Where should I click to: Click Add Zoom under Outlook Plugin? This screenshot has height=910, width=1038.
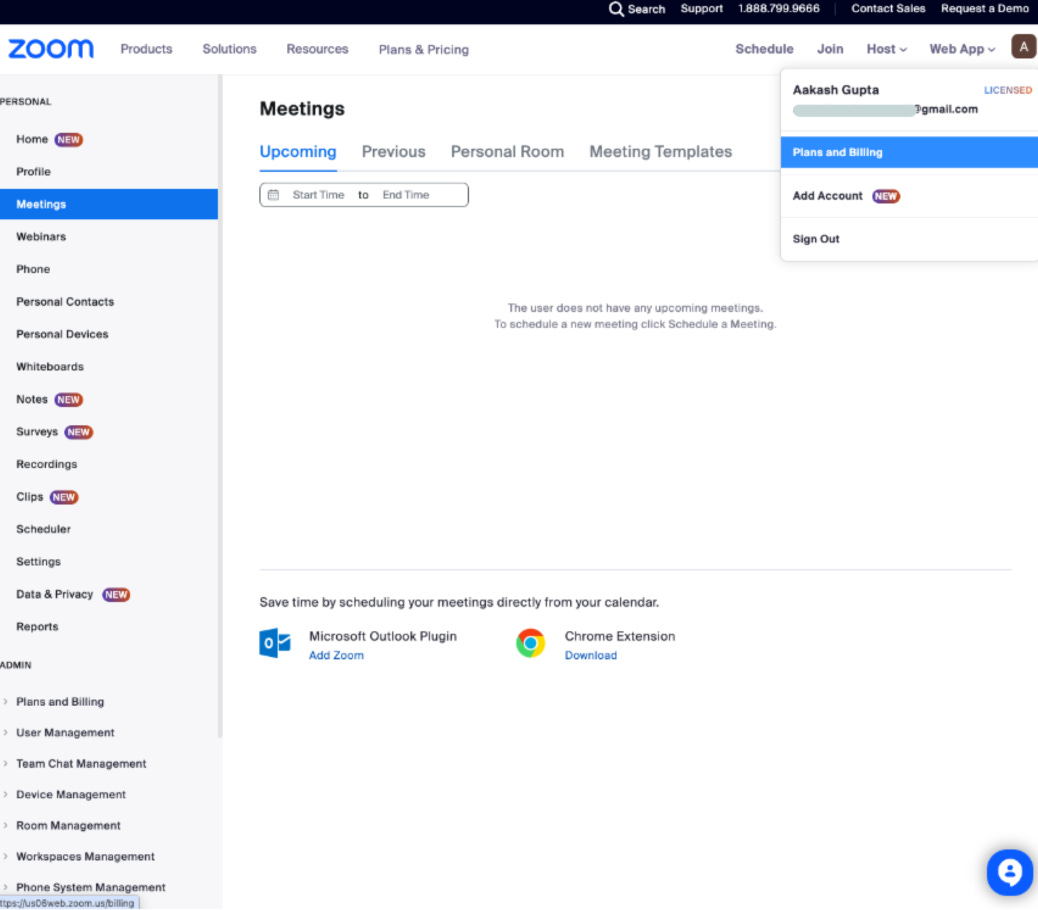tap(336, 655)
